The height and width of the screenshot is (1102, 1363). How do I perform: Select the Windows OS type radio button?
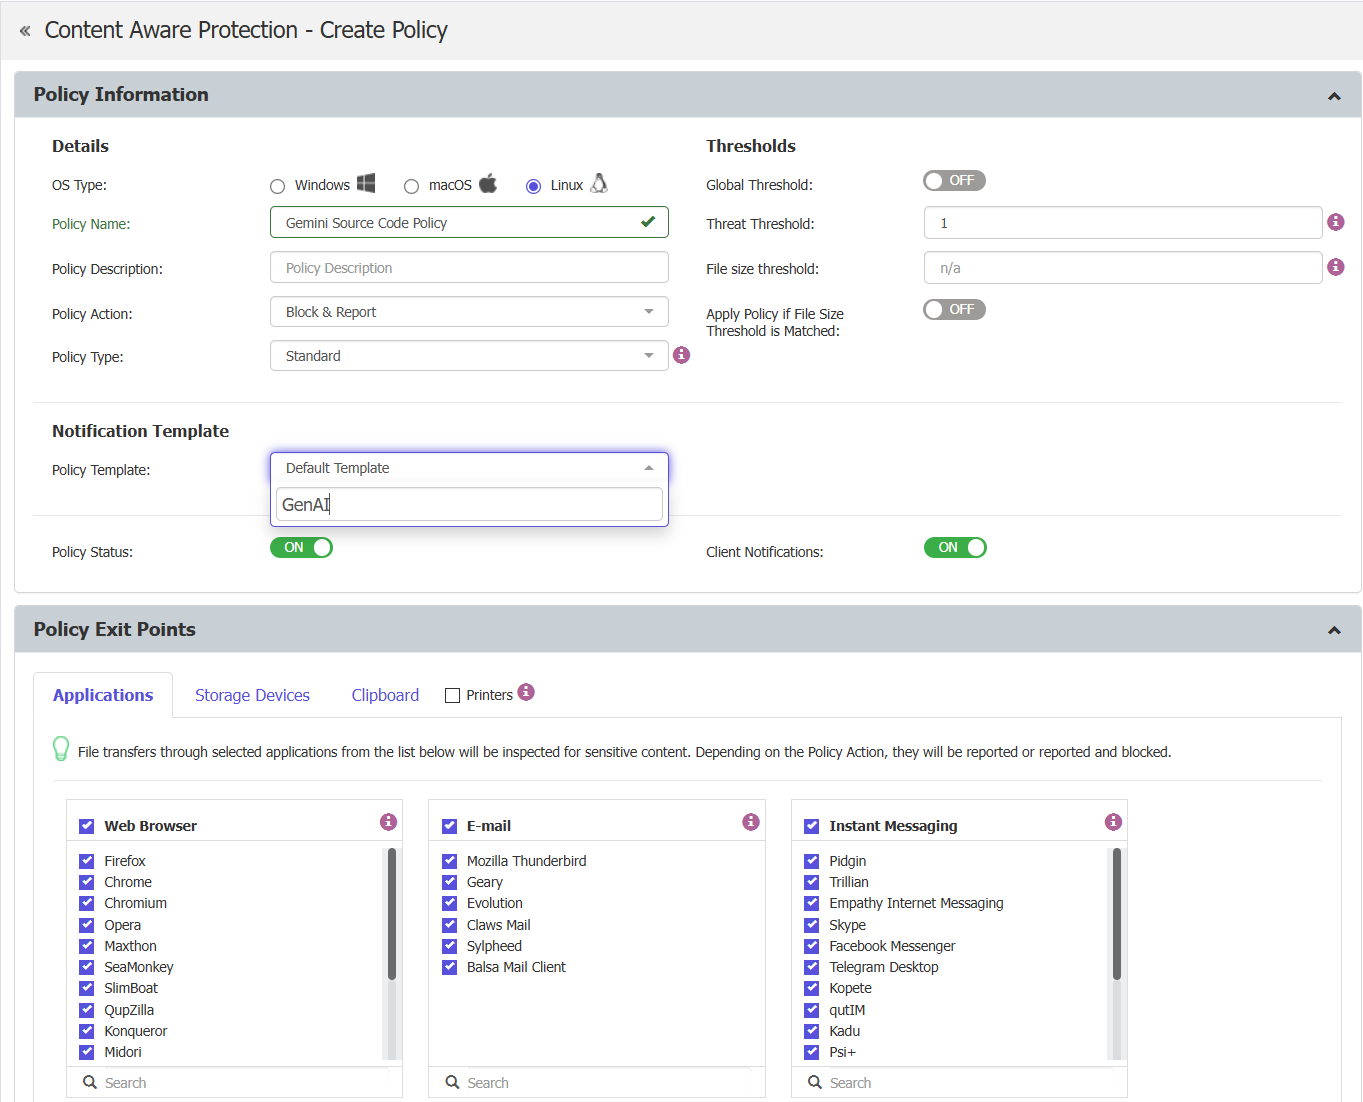(x=278, y=186)
